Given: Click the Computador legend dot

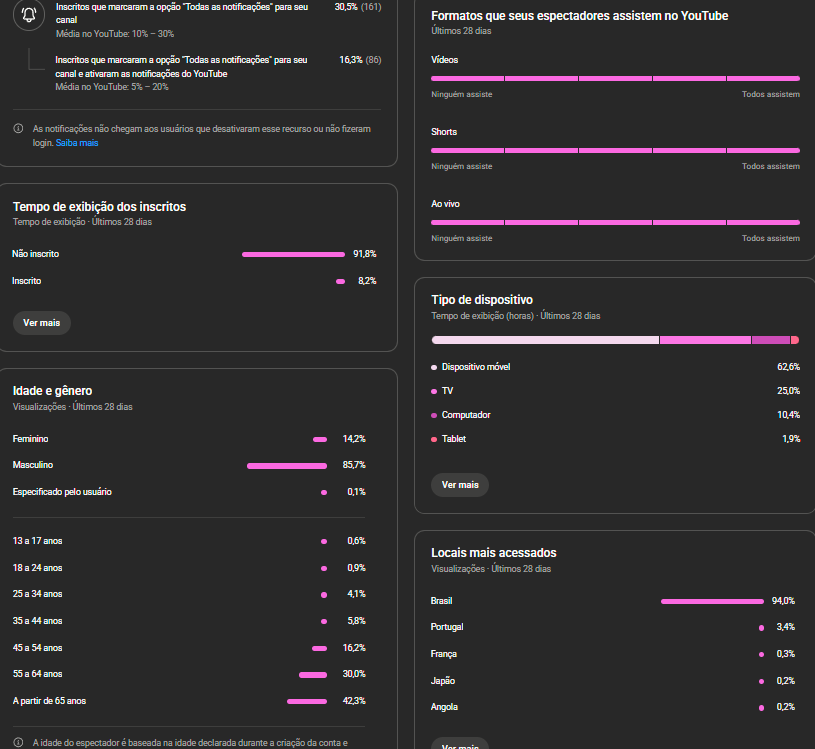Looking at the screenshot, I should pos(434,415).
